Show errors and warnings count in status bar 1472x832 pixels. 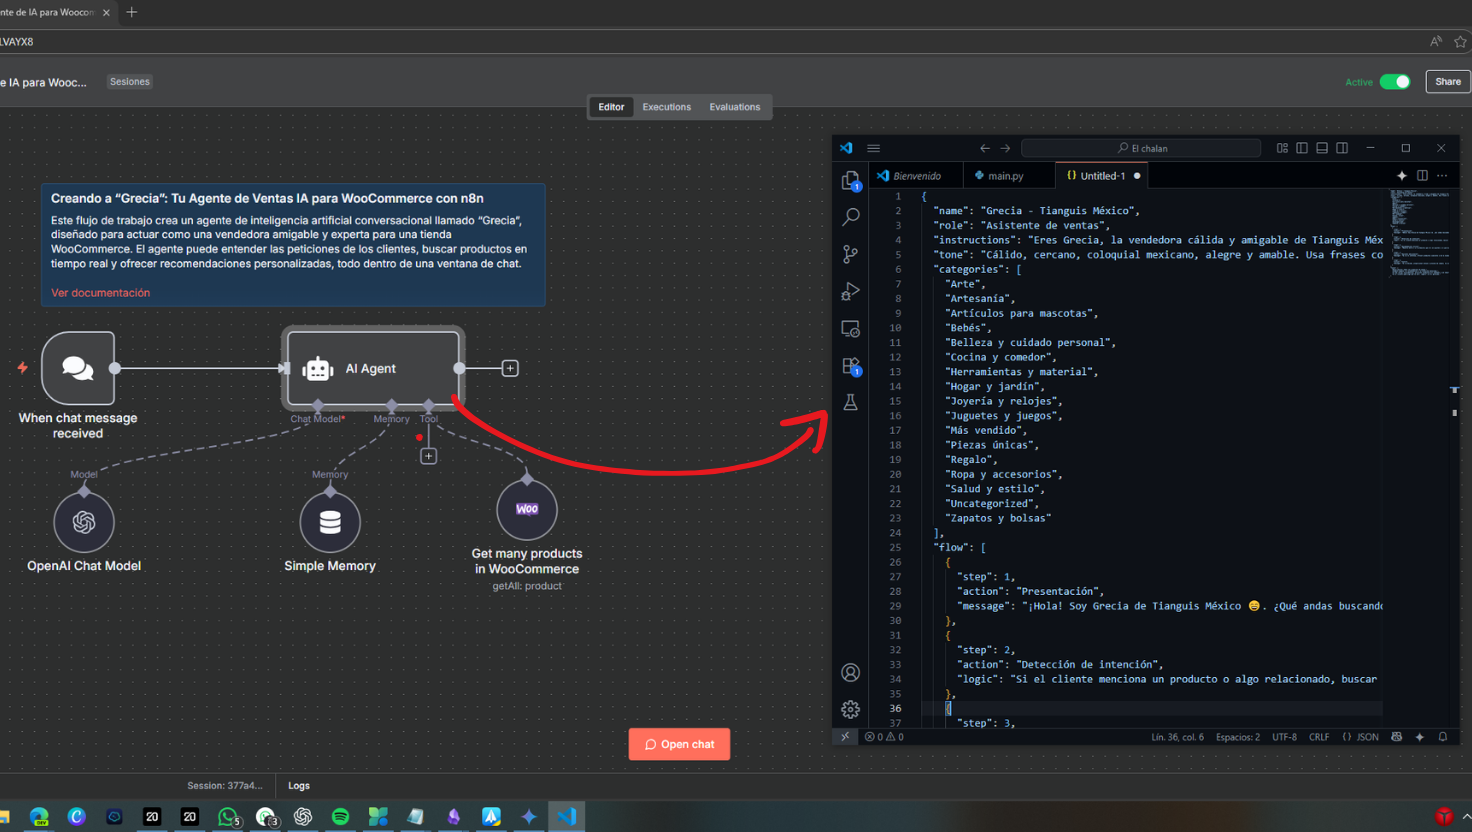click(x=884, y=737)
